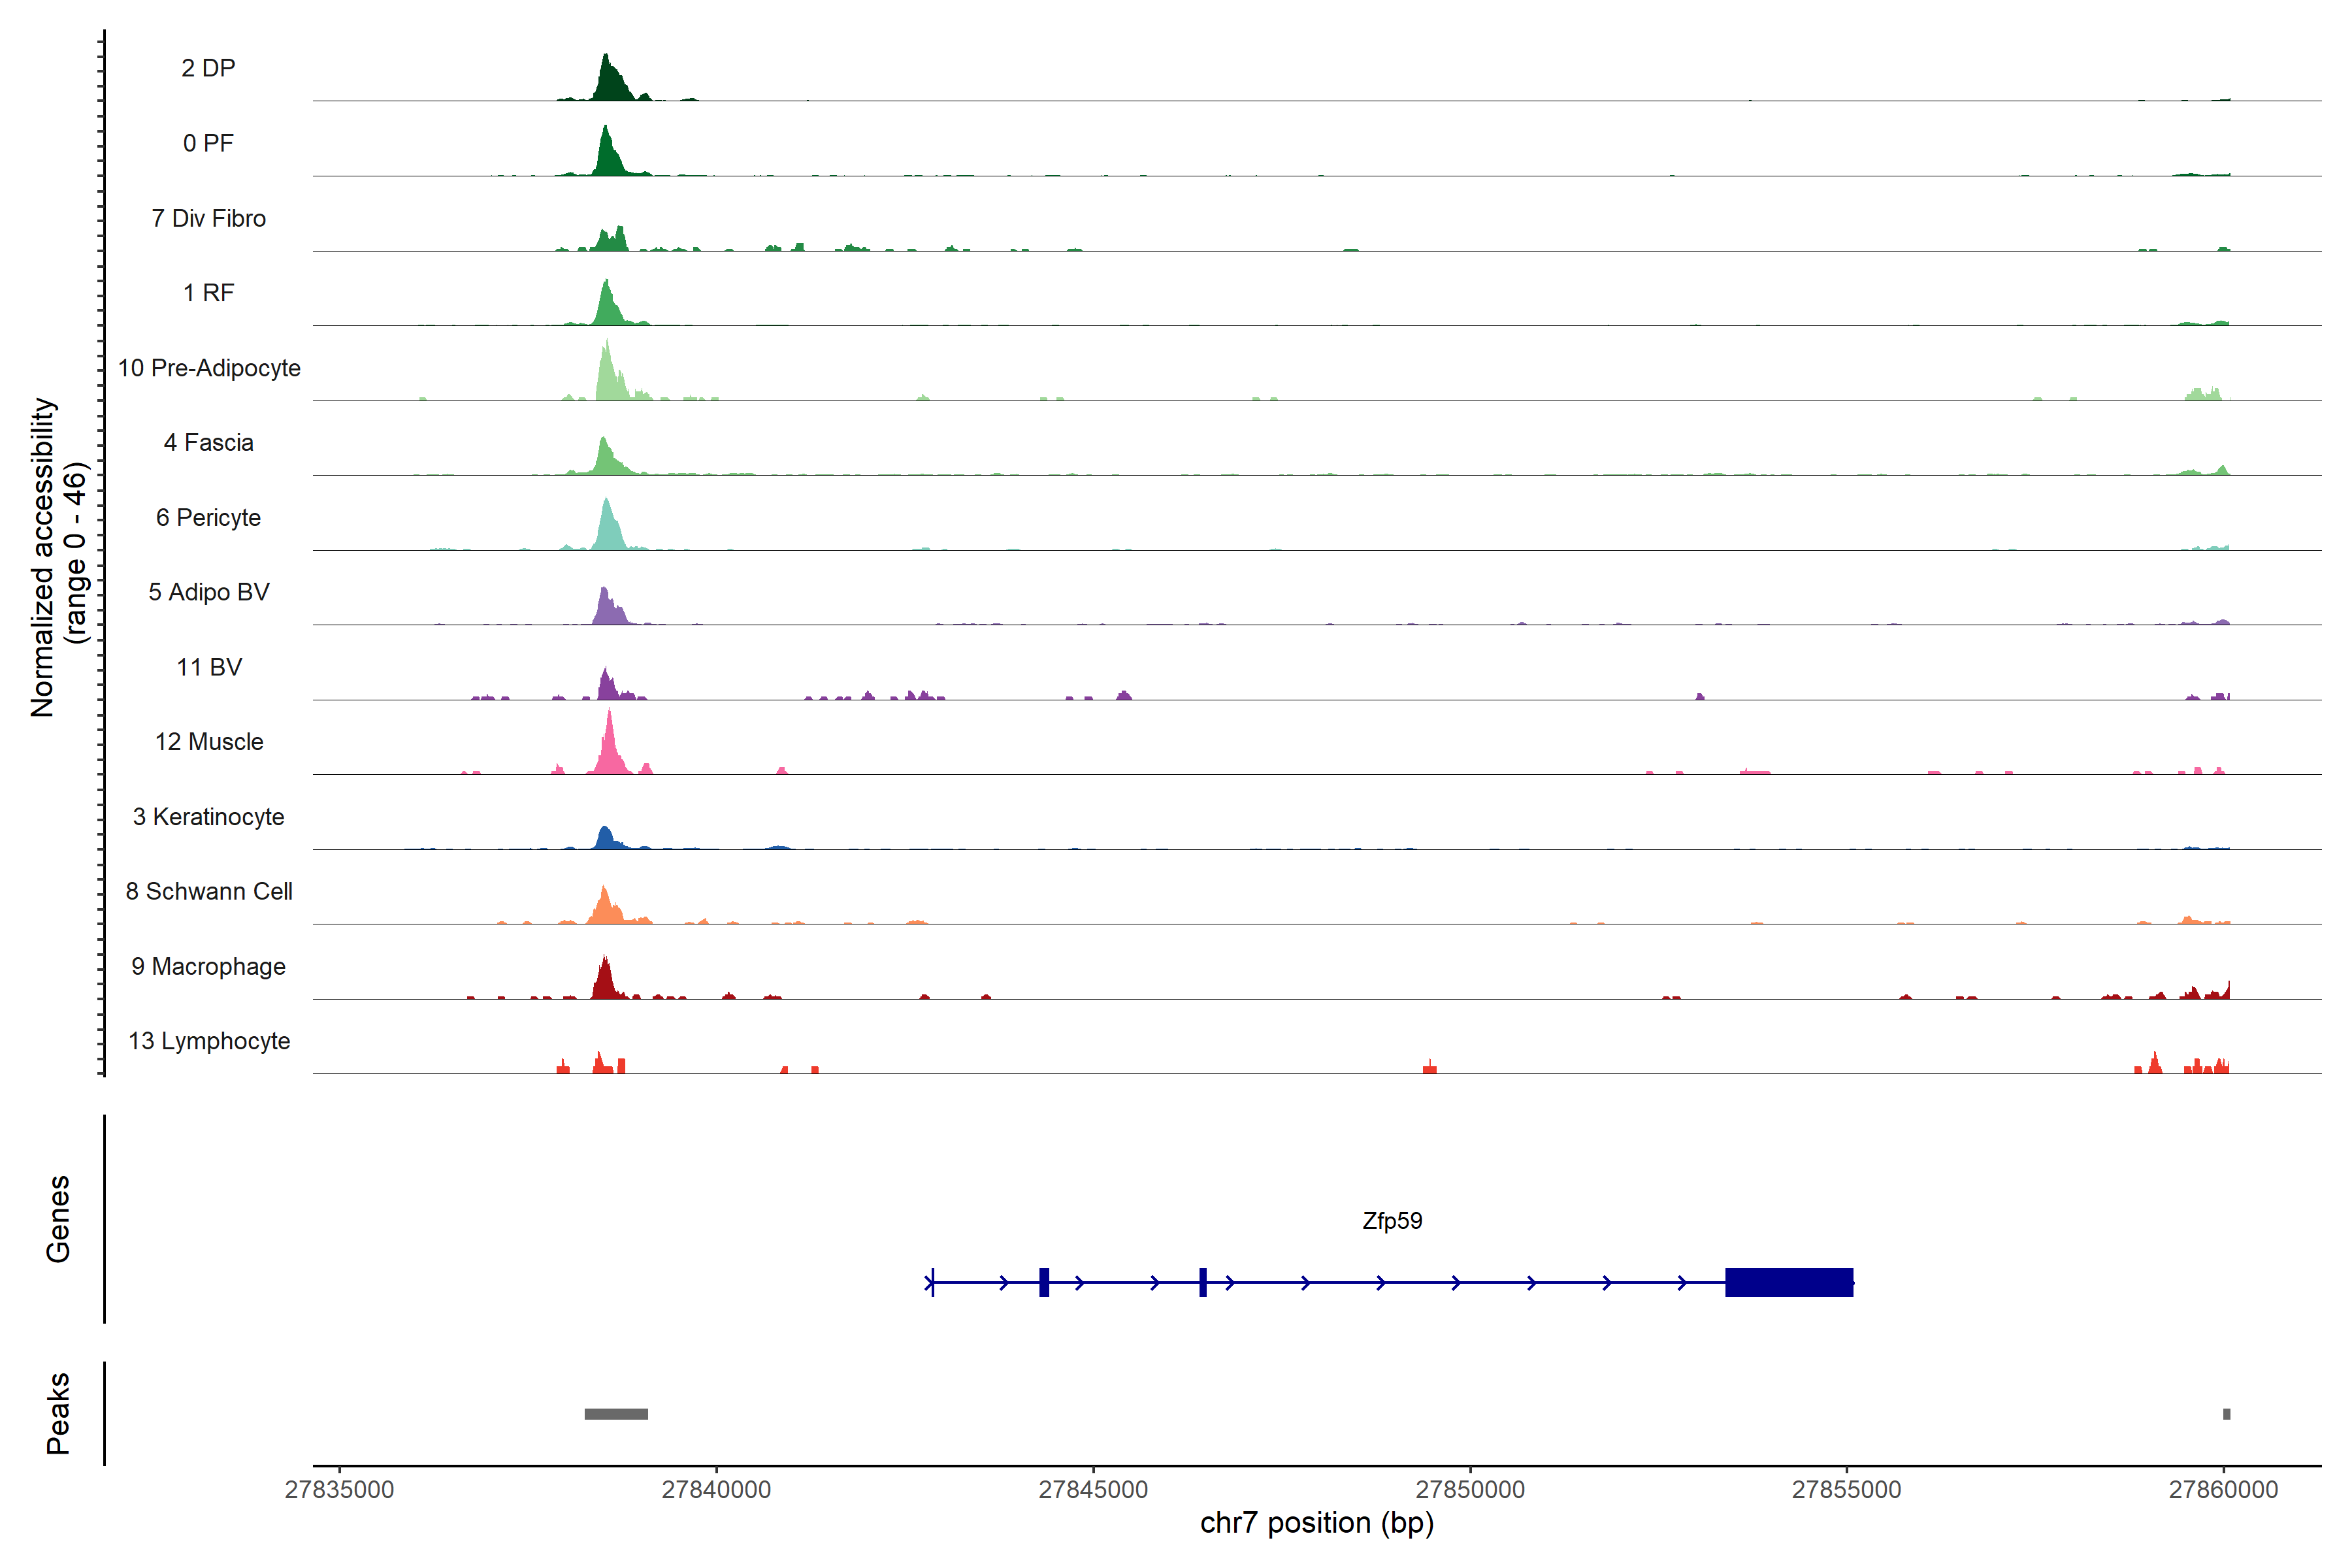
Task: Click the 0 PF track label
Action: pyautogui.click(x=208, y=143)
